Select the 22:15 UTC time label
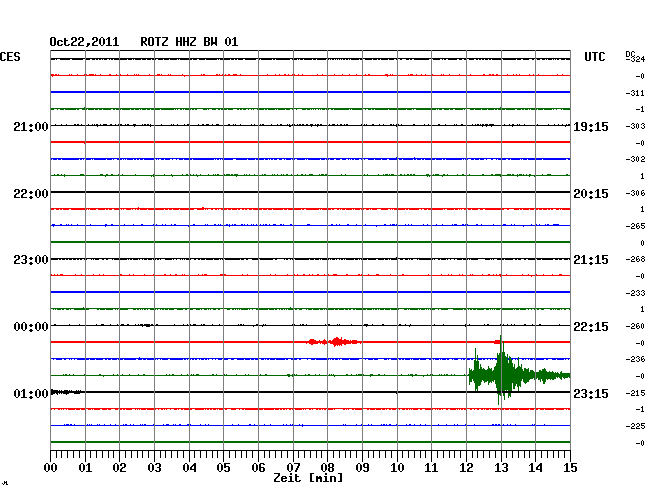 click(591, 327)
